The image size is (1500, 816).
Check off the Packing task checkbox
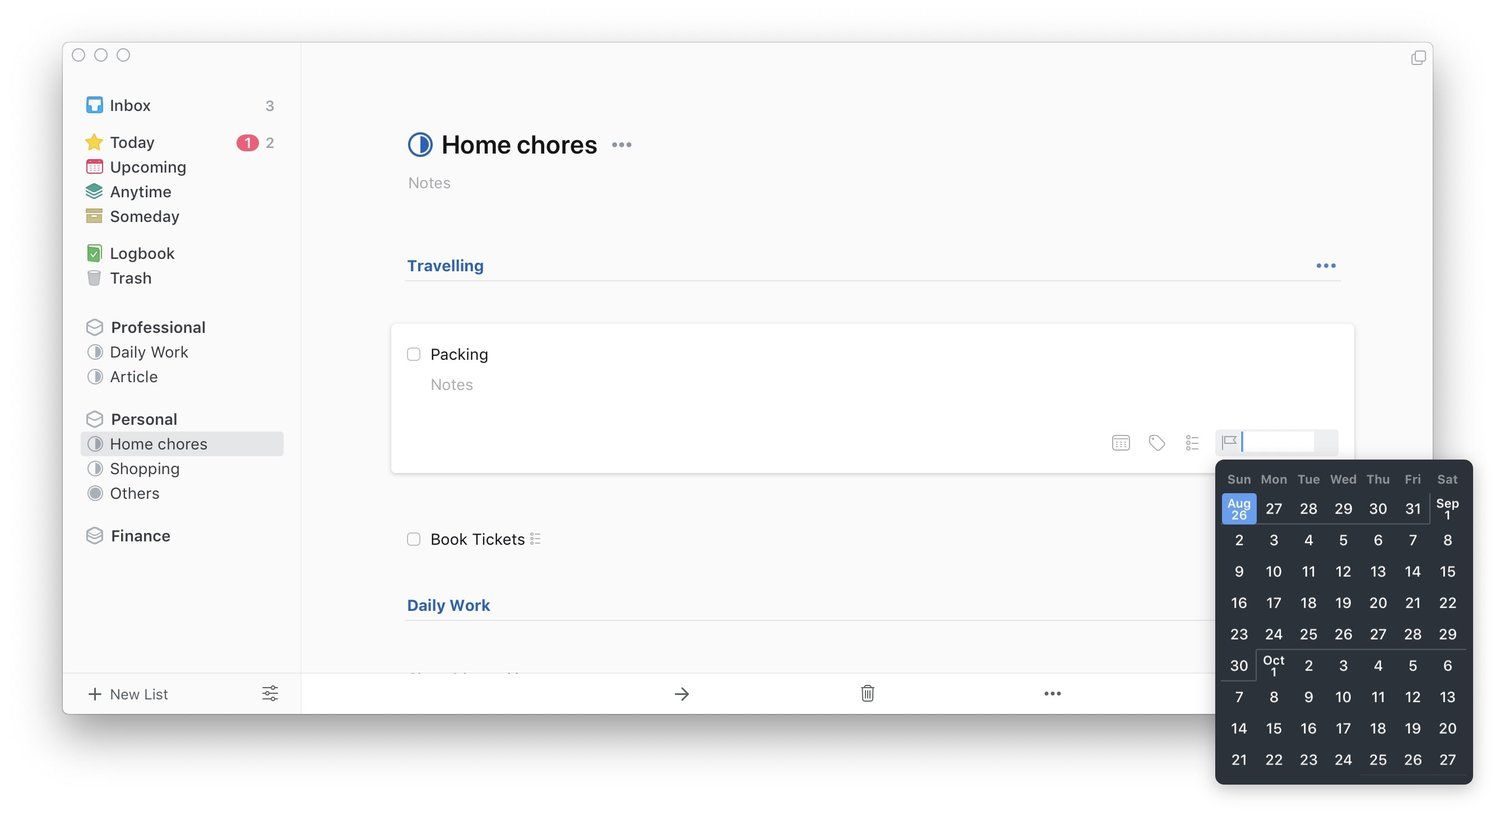[x=414, y=355]
